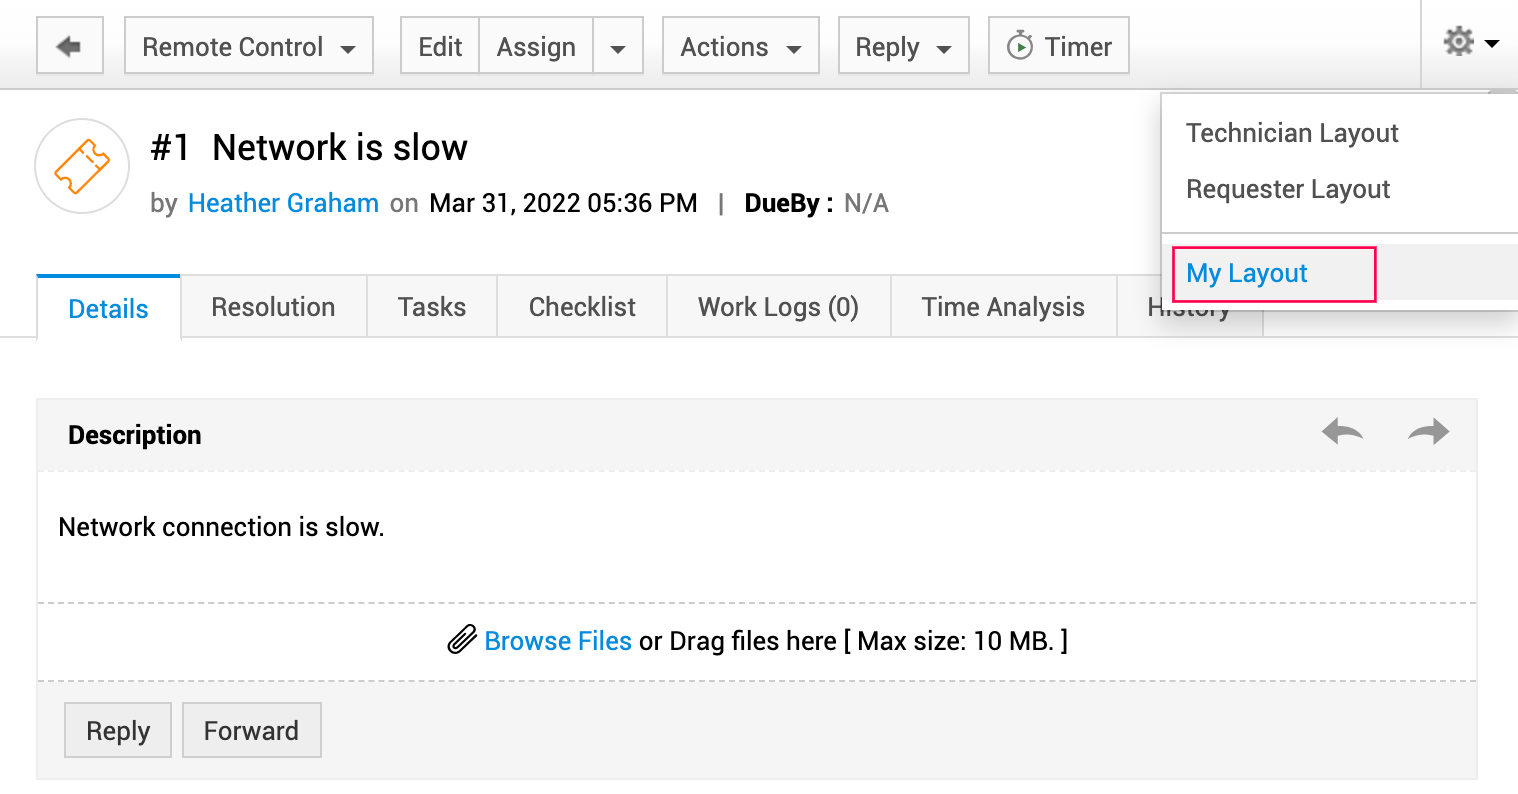Image resolution: width=1518 pixels, height=794 pixels.
Task: Start the Timer with the stopwatch button
Action: [x=1058, y=46]
